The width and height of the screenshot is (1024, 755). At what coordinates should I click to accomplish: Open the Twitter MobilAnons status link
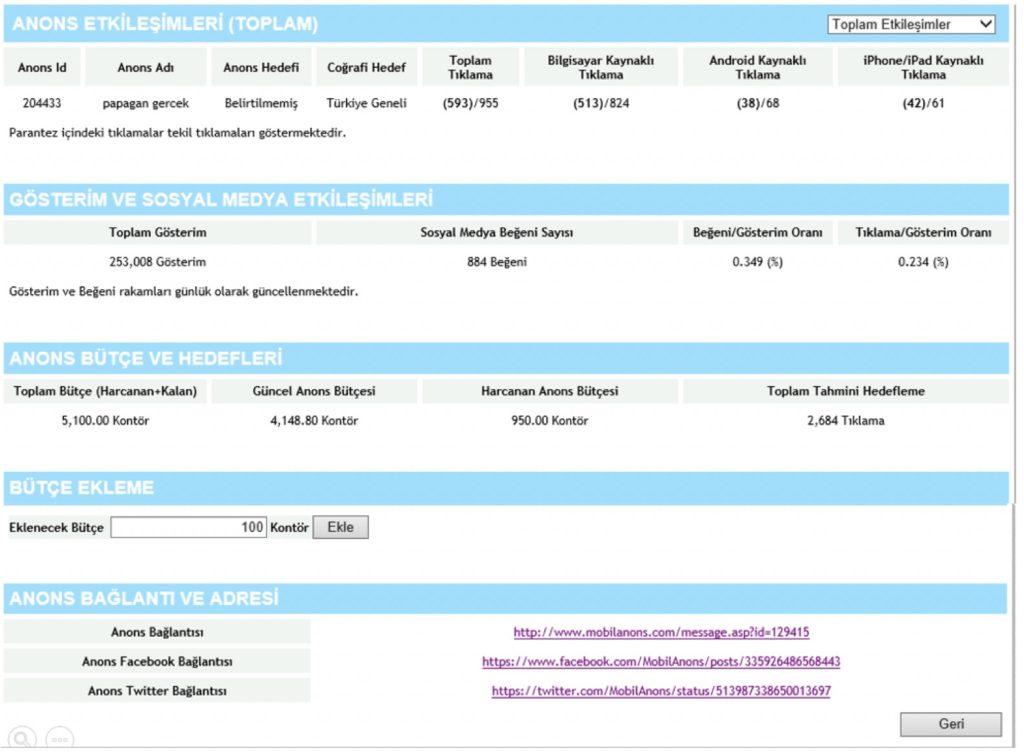(661, 691)
